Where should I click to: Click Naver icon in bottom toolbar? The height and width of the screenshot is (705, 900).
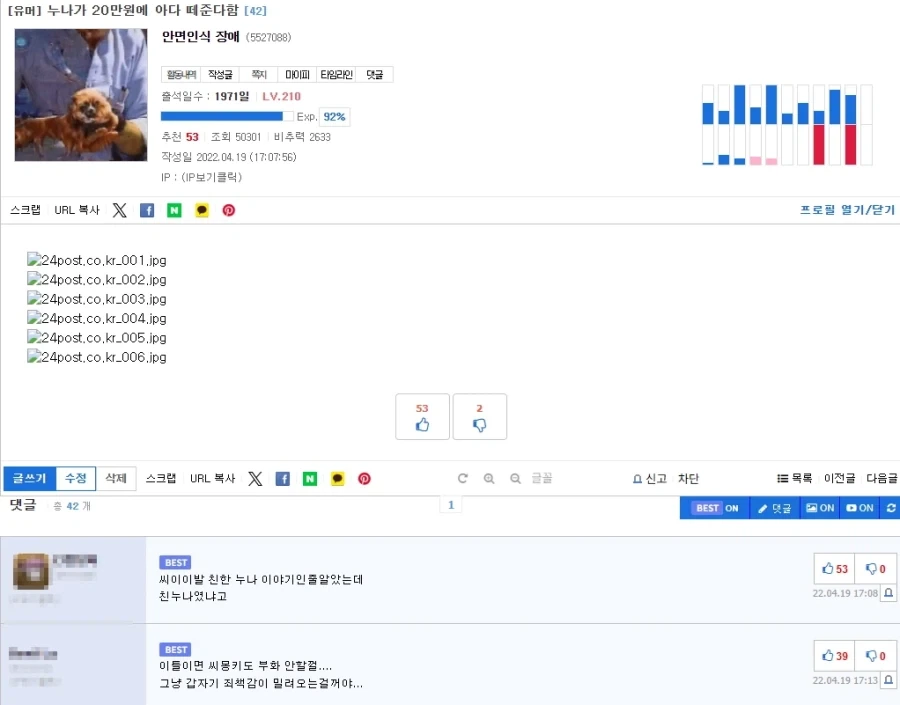(310, 479)
